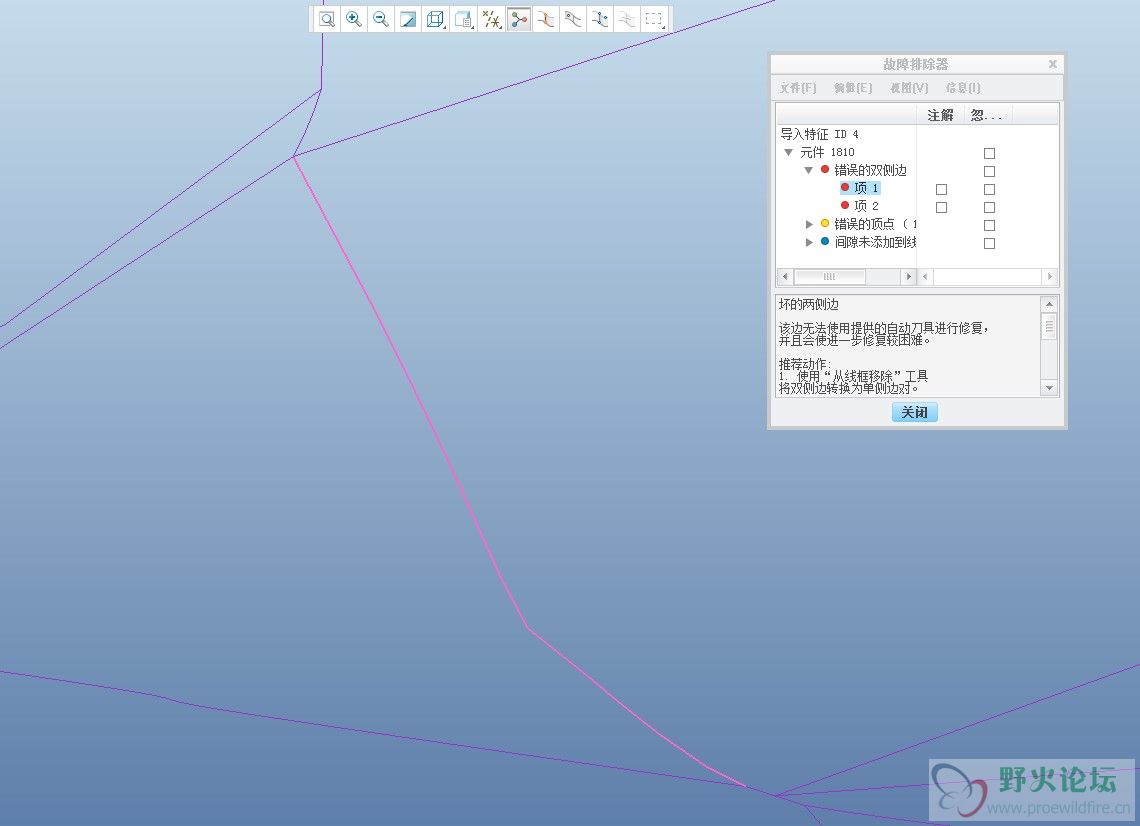Expand the 间隙未添加到线 node
Screen dimensions: 1140x826
click(809, 242)
